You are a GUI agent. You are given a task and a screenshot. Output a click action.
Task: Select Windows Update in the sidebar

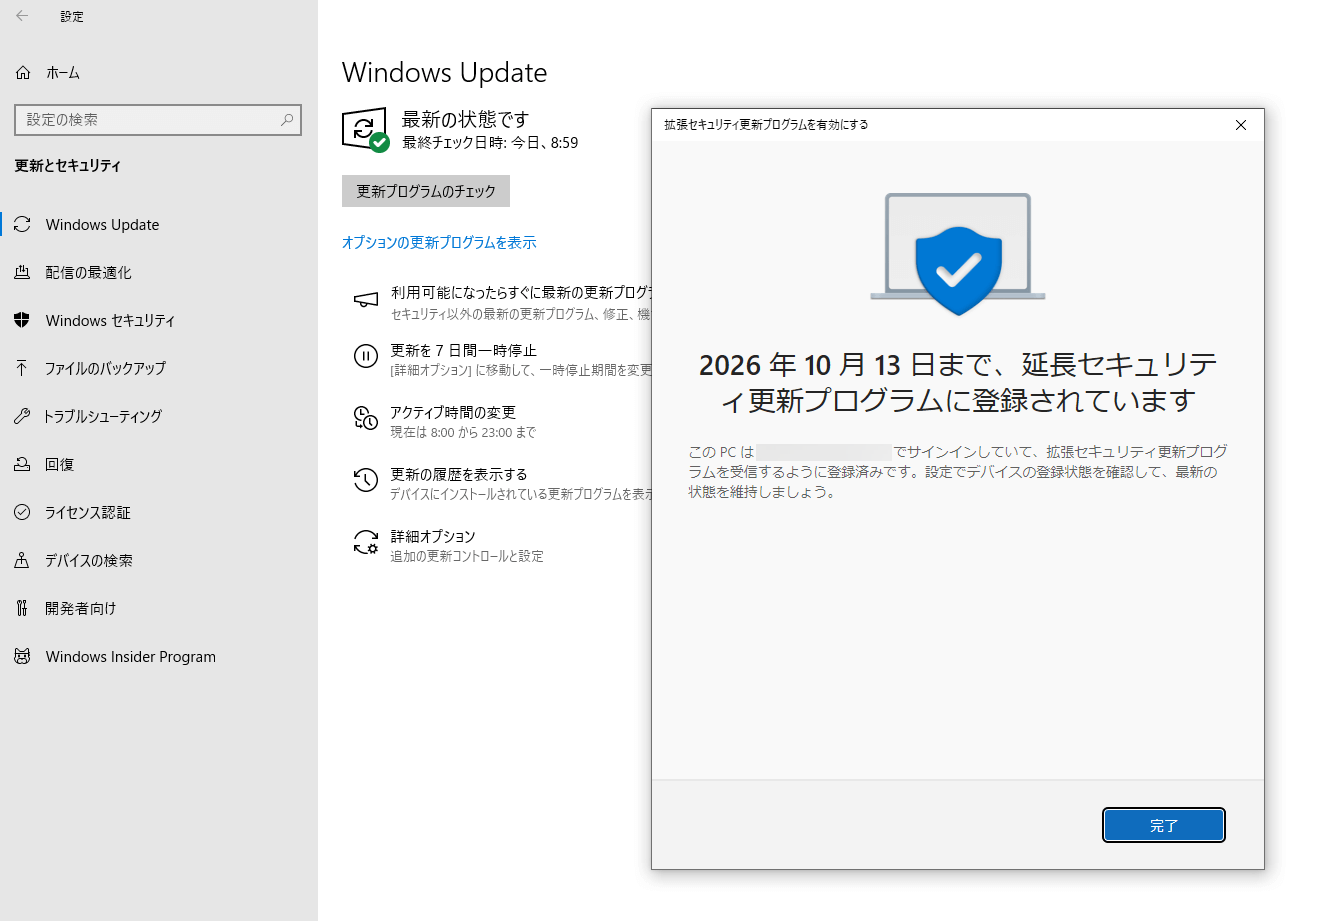102,225
